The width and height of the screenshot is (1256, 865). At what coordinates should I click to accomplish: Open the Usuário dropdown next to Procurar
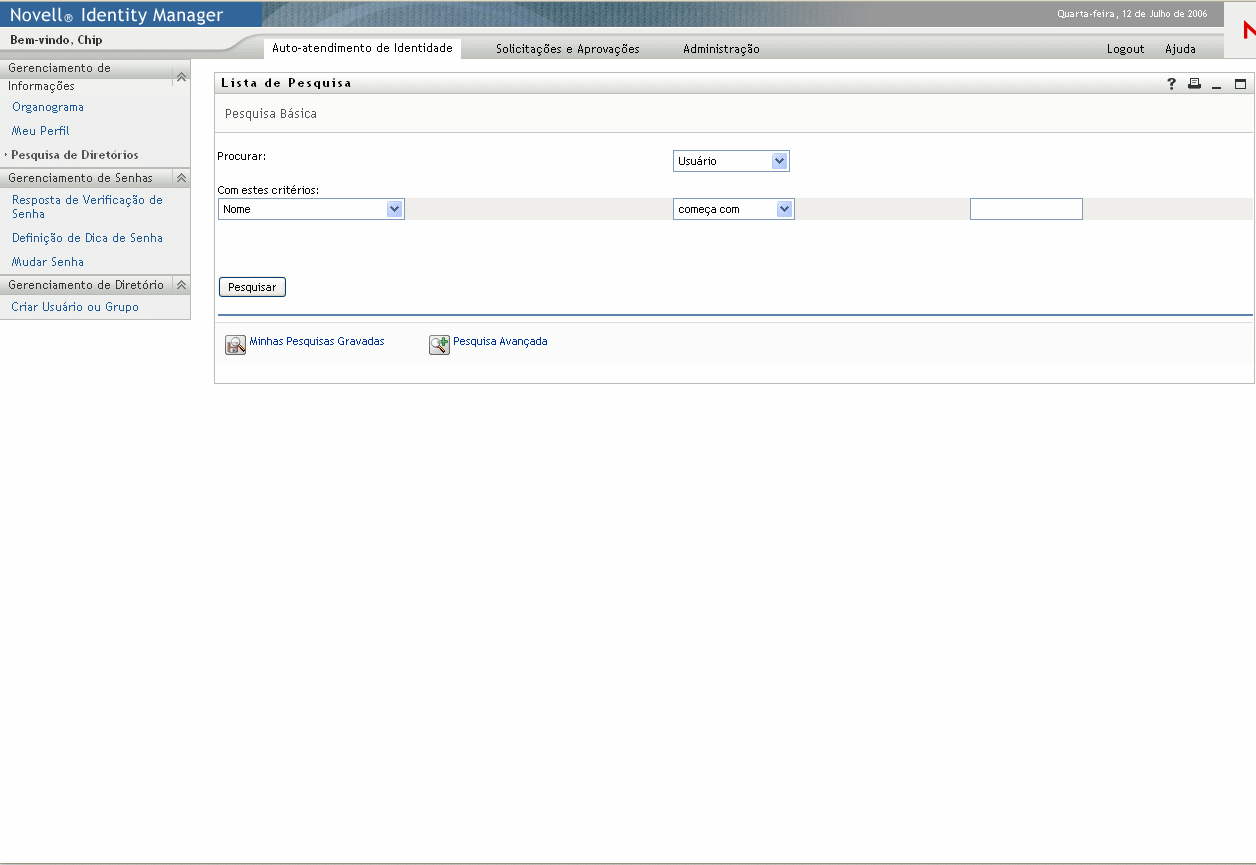pos(731,161)
